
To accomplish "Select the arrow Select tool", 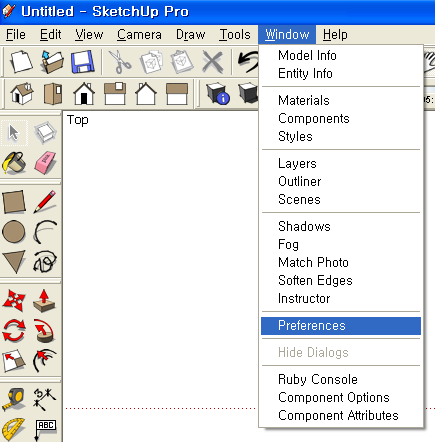I will [x=14, y=133].
